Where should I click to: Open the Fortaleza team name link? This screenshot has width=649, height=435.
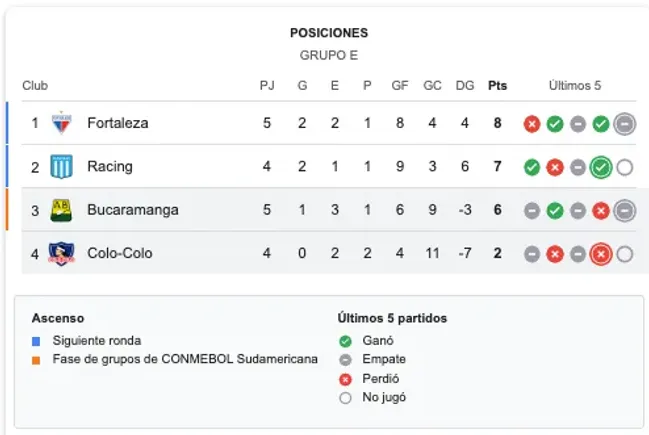[118, 123]
